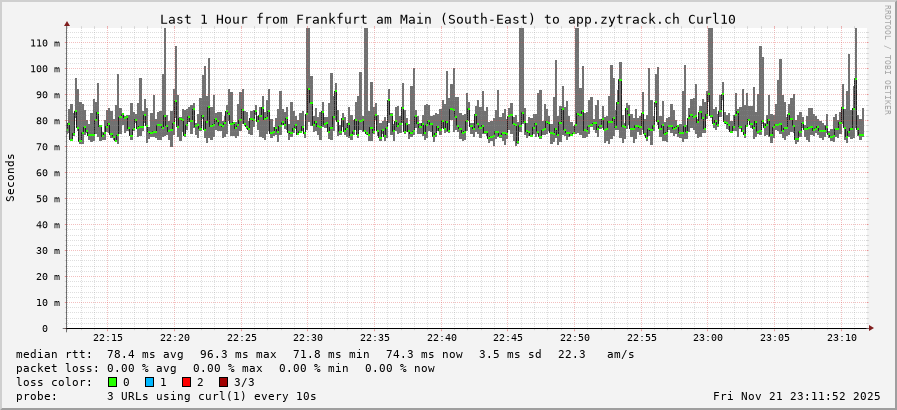Click the probe description text
The height and width of the screenshot is (410, 897).
tap(166, 396)
